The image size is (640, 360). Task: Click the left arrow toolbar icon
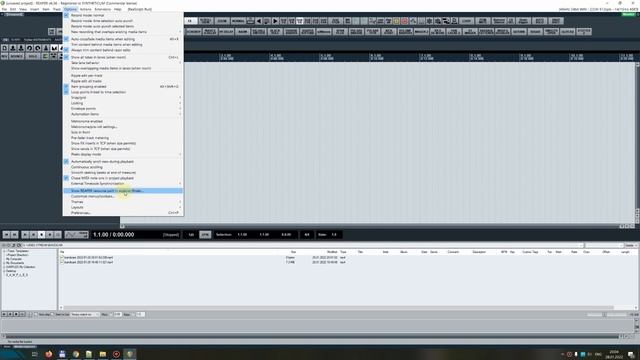[259, 21]
